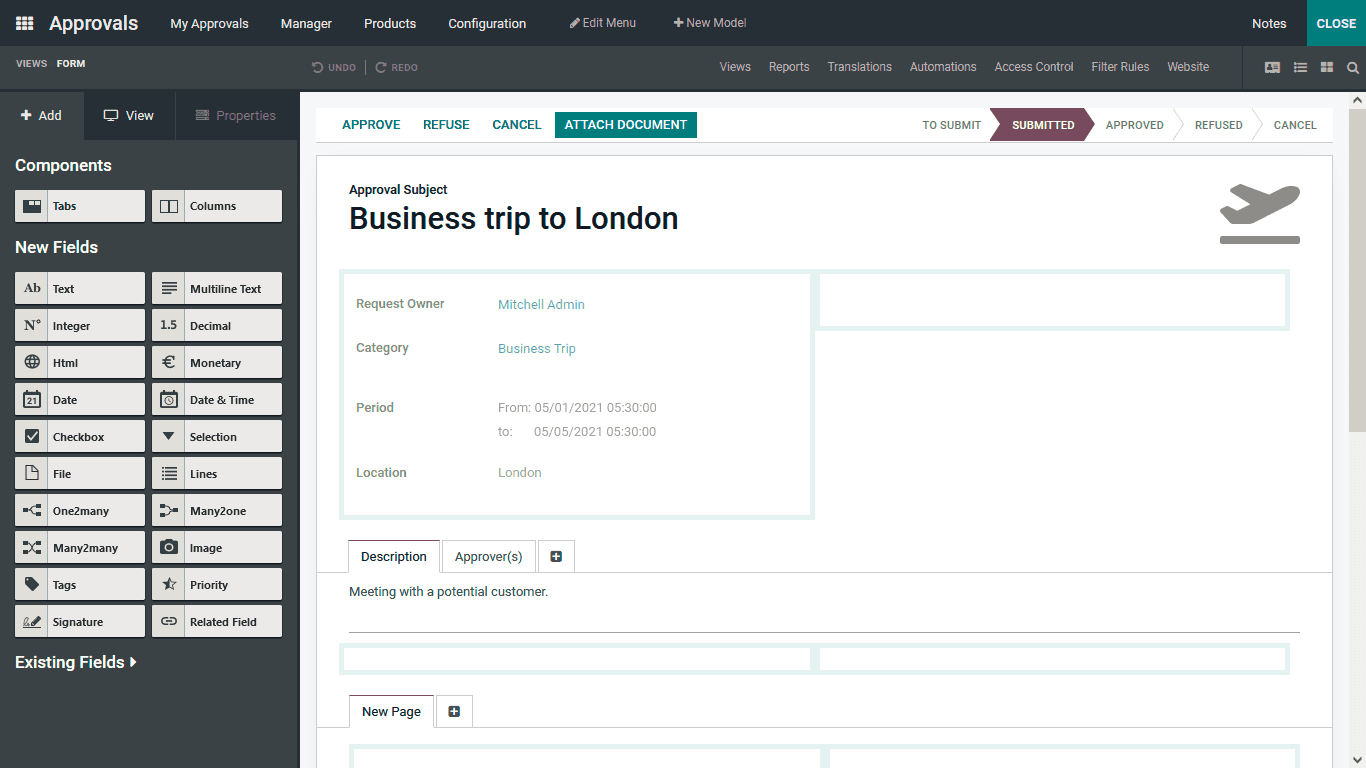Switch to the Approver(s) tab
This screenshot has width=1366, height=768.
(489, 556)
